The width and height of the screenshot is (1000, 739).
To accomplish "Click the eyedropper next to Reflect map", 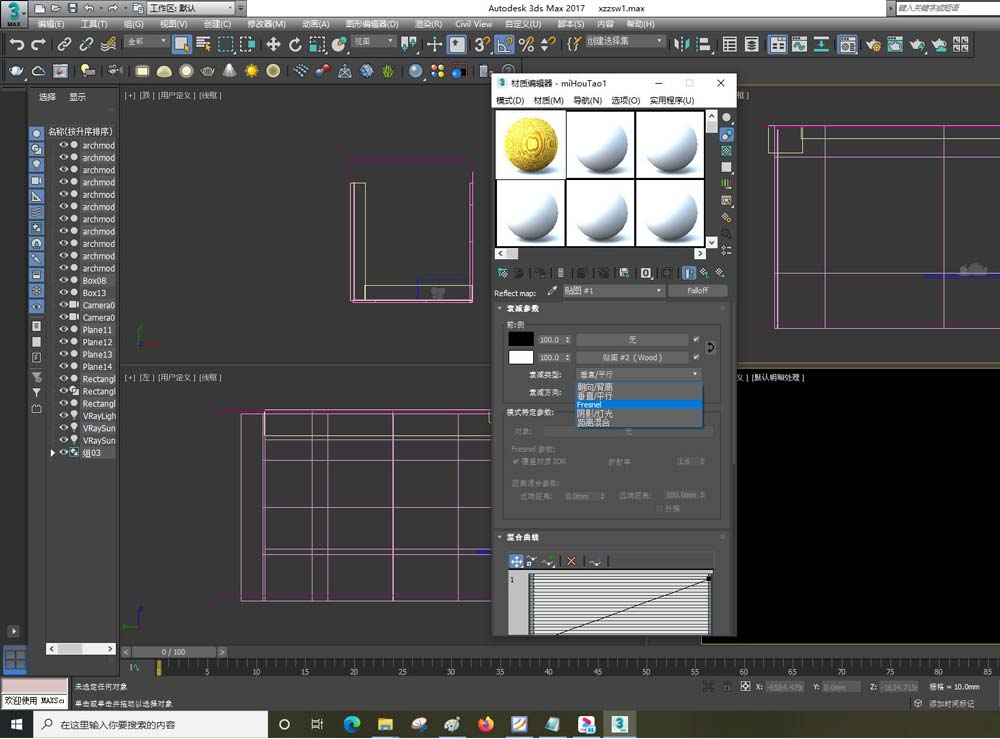I will [x=551, y=291].
